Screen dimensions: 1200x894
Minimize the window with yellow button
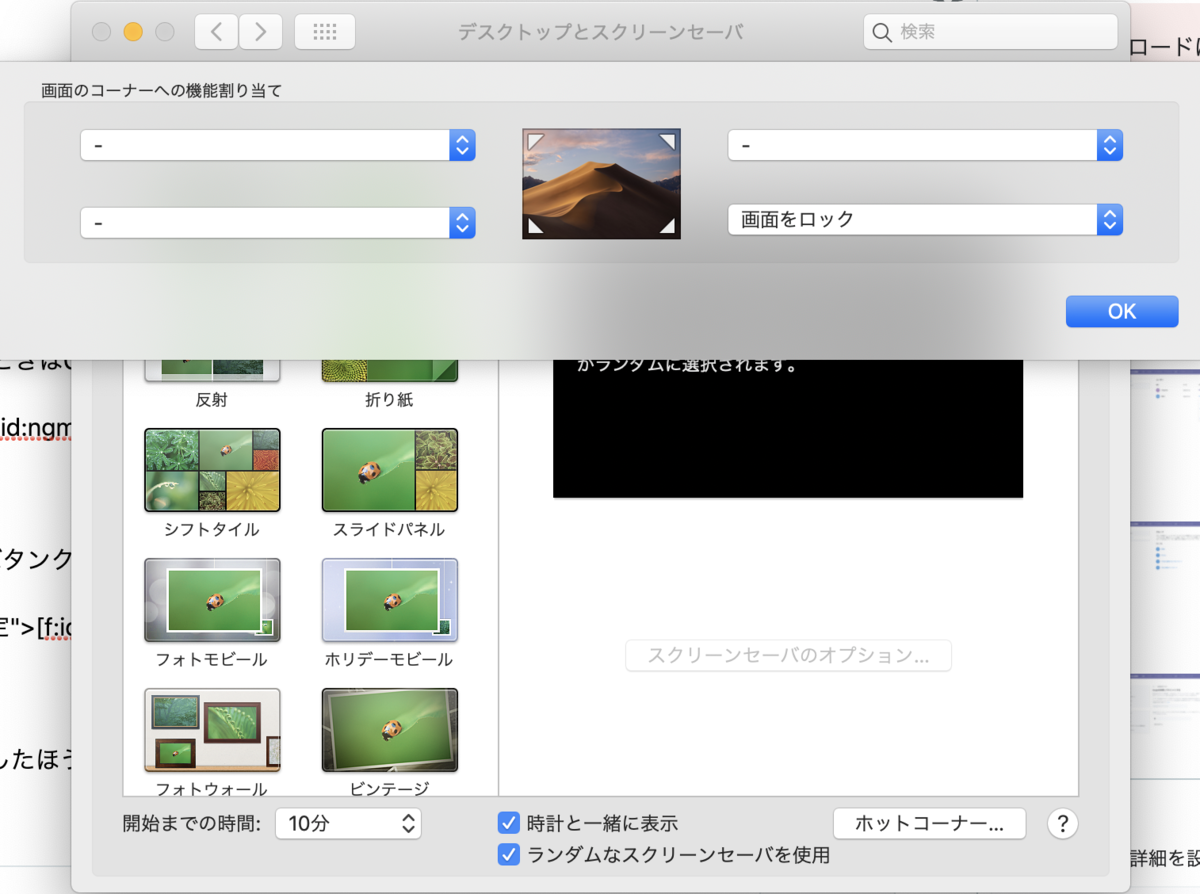tap(132, 32)
